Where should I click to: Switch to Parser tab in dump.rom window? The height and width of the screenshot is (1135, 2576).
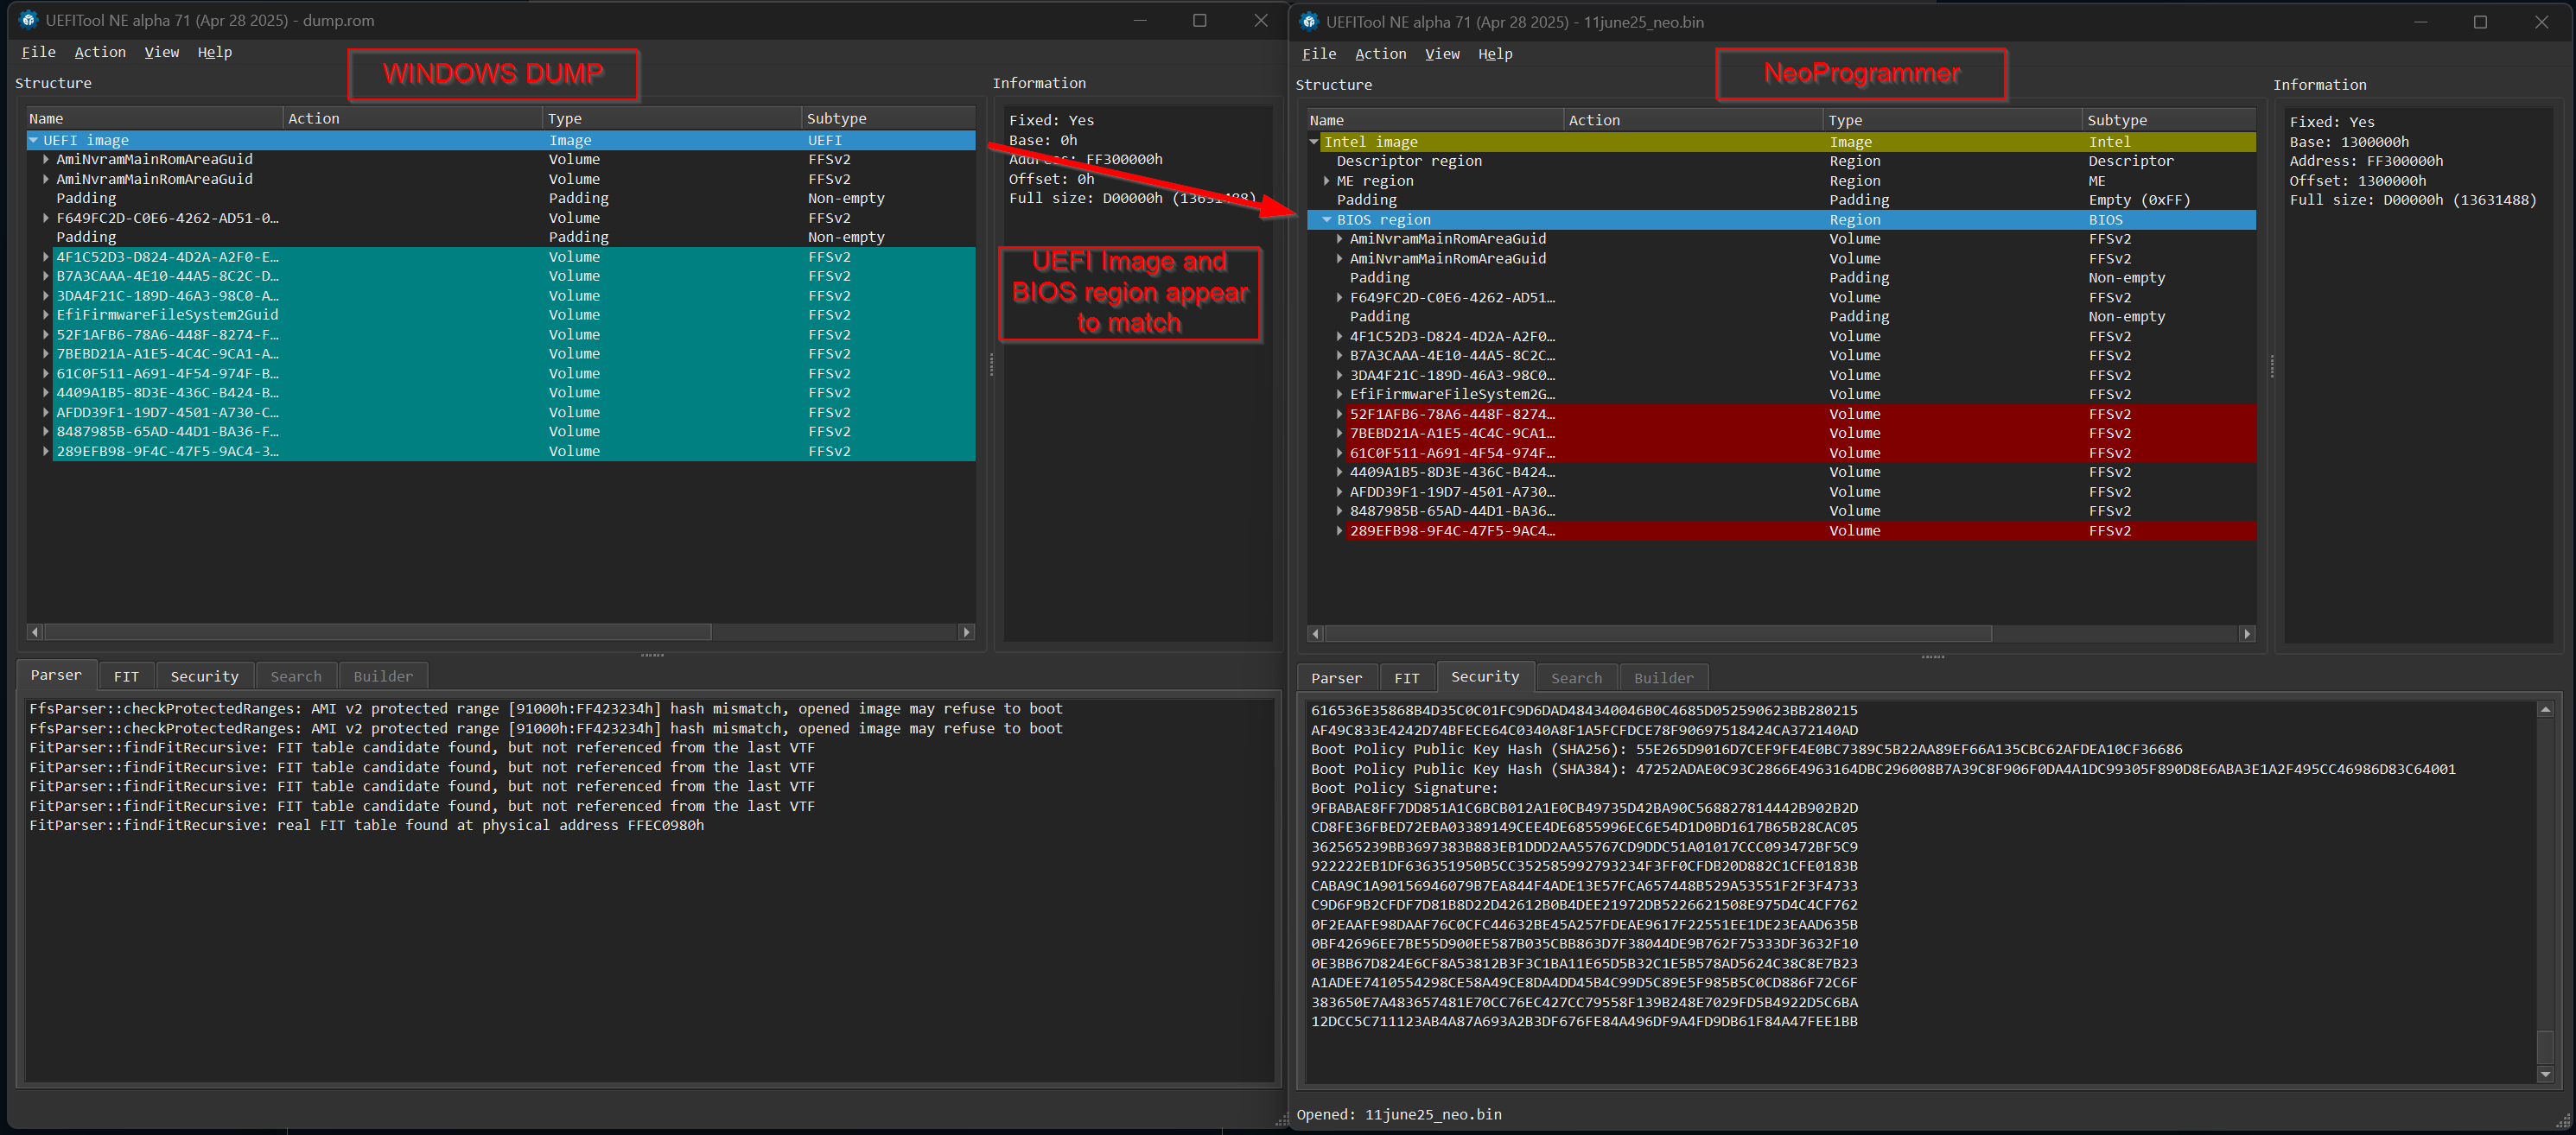tap(56, 676)
